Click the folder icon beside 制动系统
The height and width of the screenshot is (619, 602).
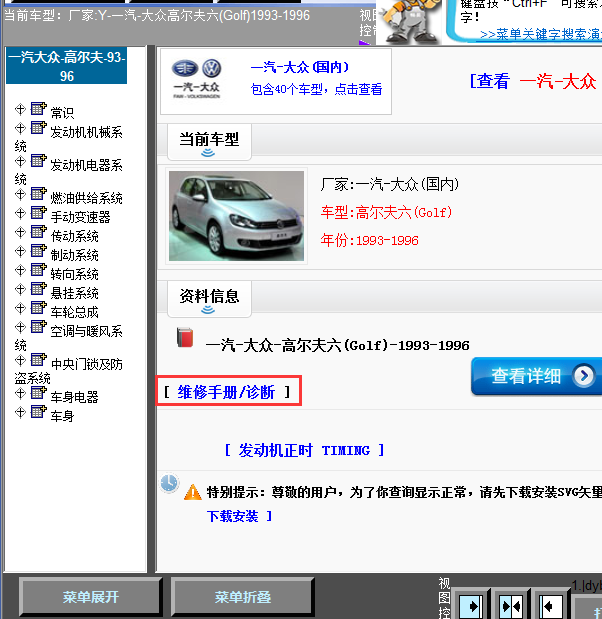click(39, 251)
